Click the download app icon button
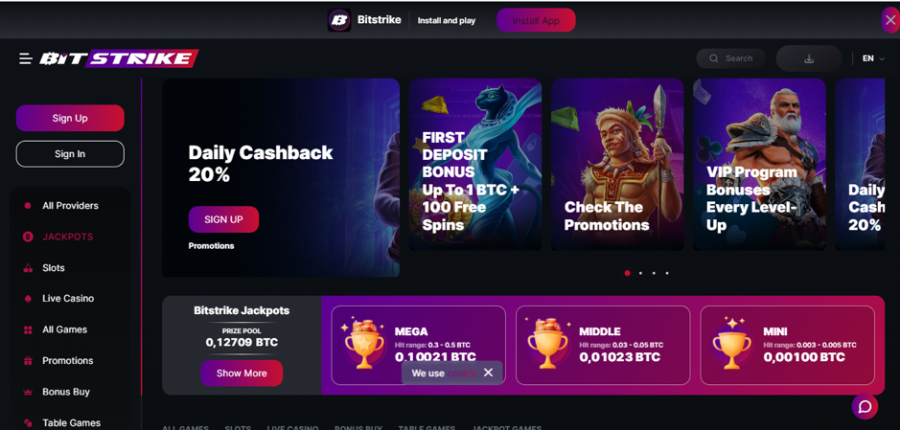The width and height of the screenshot is (900, 430). pyautogui.click(x=809, y=59)
